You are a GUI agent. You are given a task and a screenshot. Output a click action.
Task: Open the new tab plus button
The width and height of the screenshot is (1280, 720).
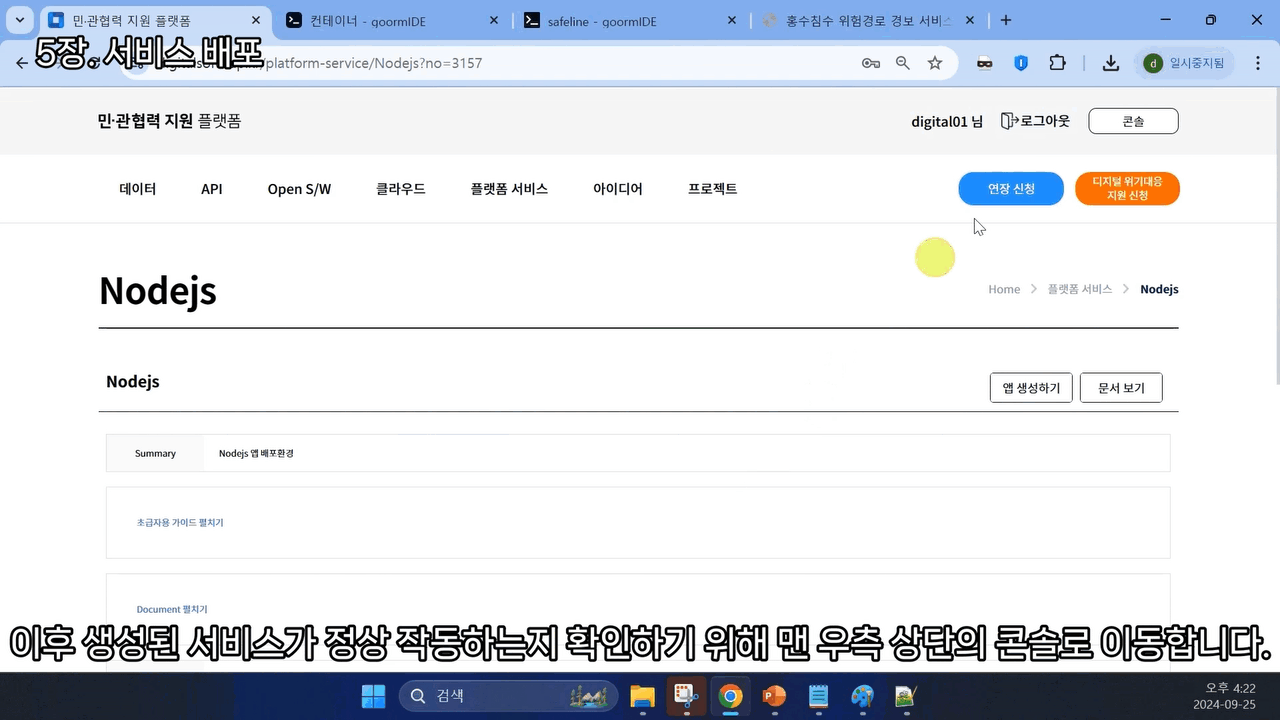[x=1006, y=20]
